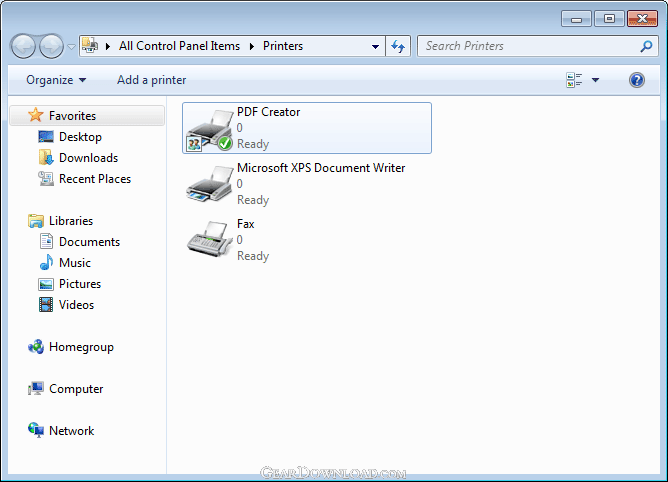Click the Downloads folder icon
This screenshot has height=482, width=668.
coord(46,158)
